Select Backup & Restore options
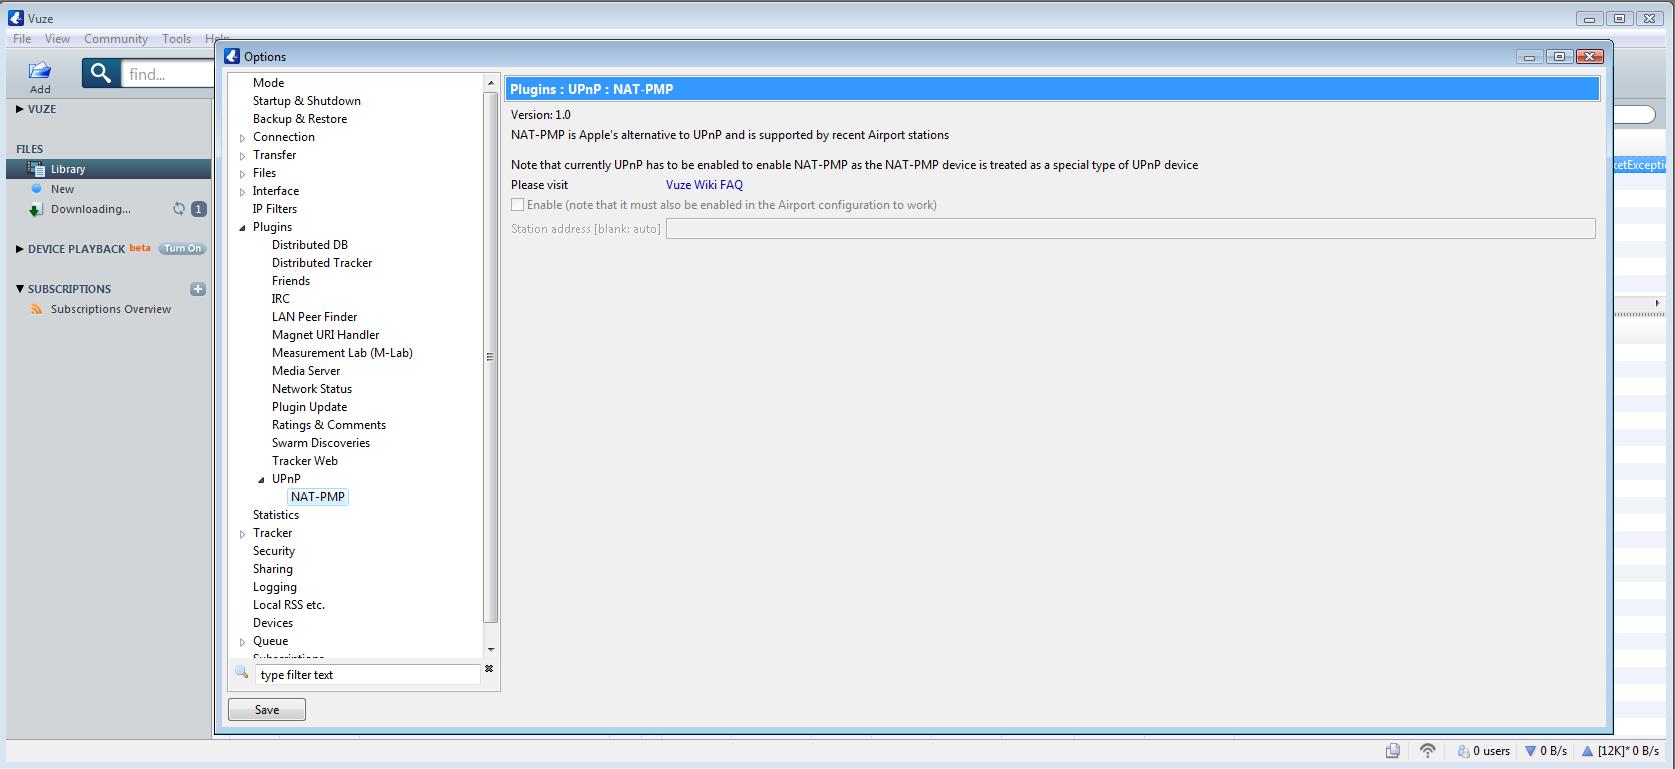This screenshot has height=769, width=1675. pos(300,119)
